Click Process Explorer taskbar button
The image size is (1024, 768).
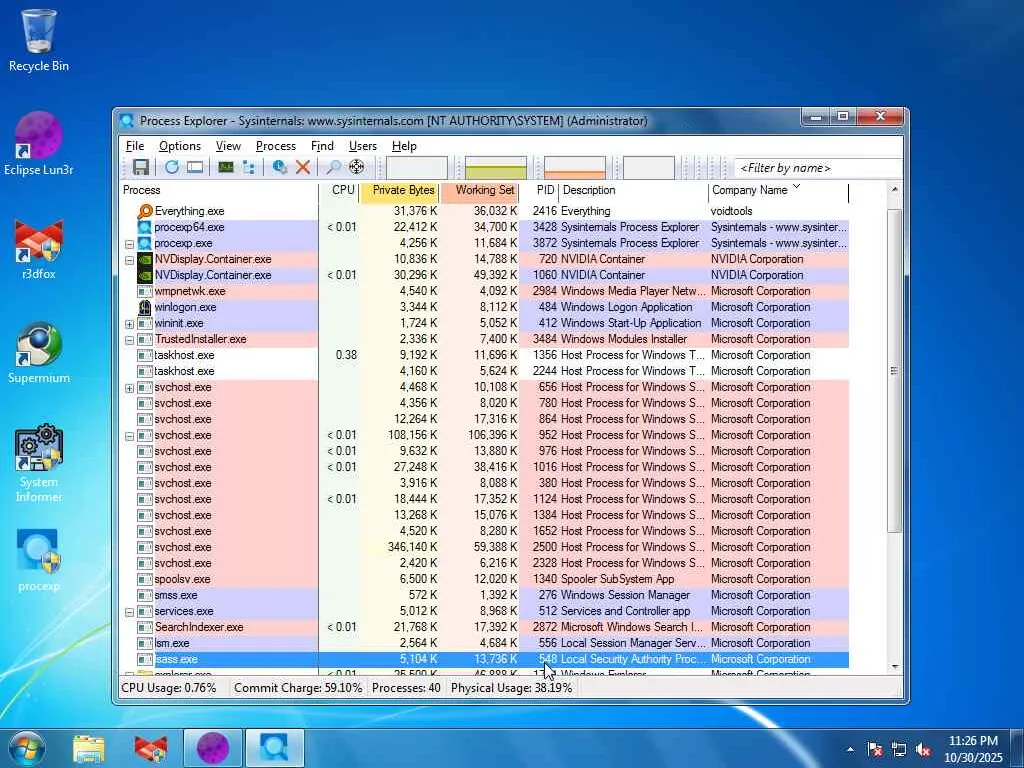point(274,748)
